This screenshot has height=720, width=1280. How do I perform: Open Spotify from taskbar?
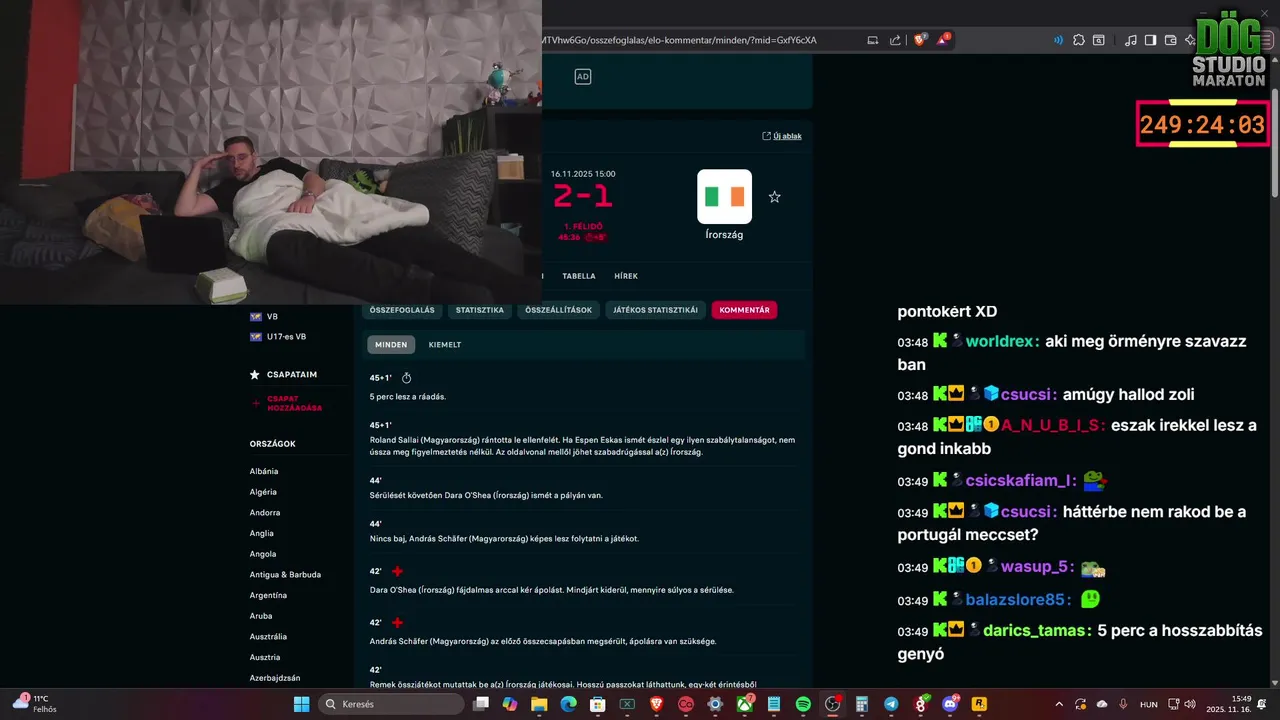click(x=803, y=704)
